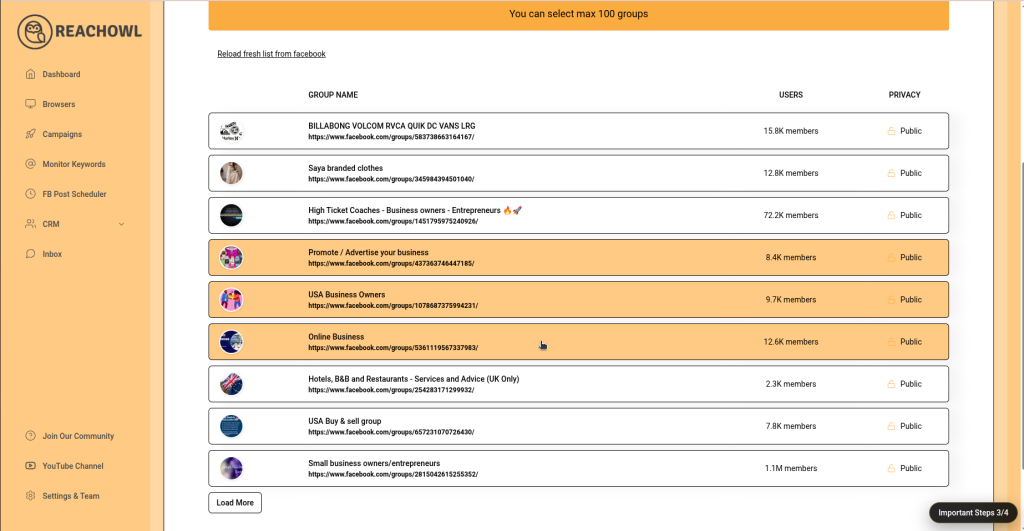Click the Campaigns rocket icon

[31, 134]
